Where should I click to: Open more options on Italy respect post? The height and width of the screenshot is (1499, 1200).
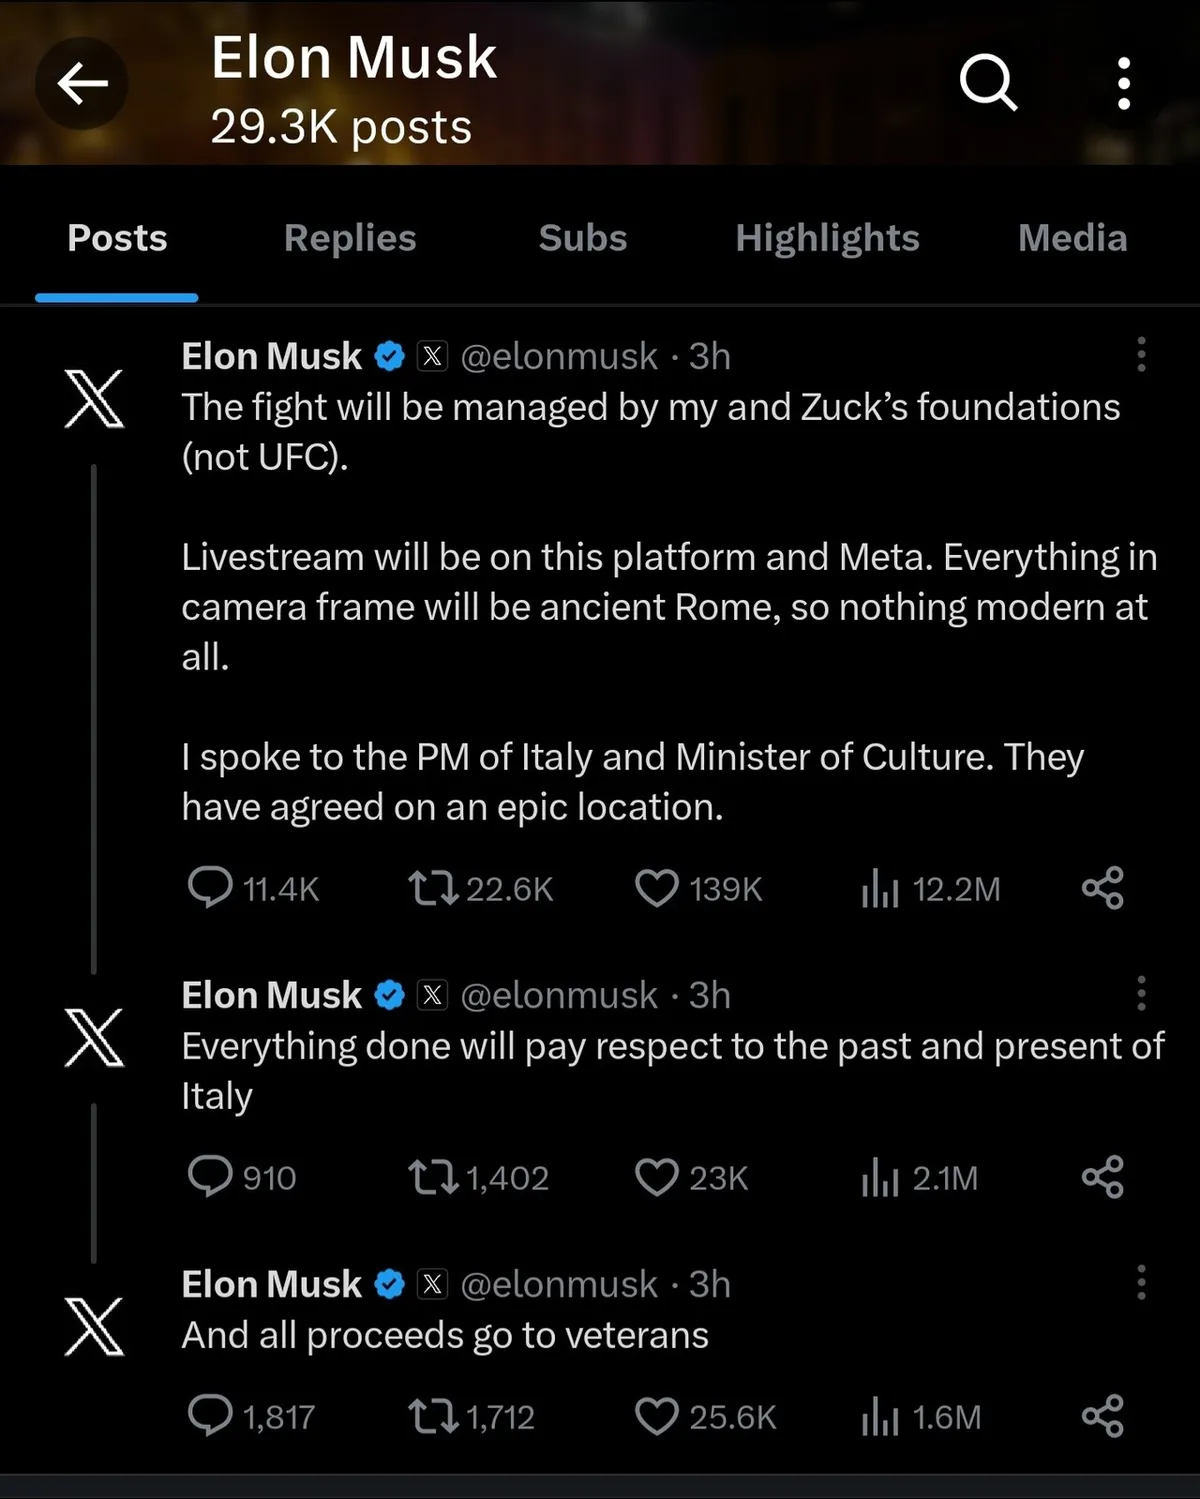[1141, 994]
